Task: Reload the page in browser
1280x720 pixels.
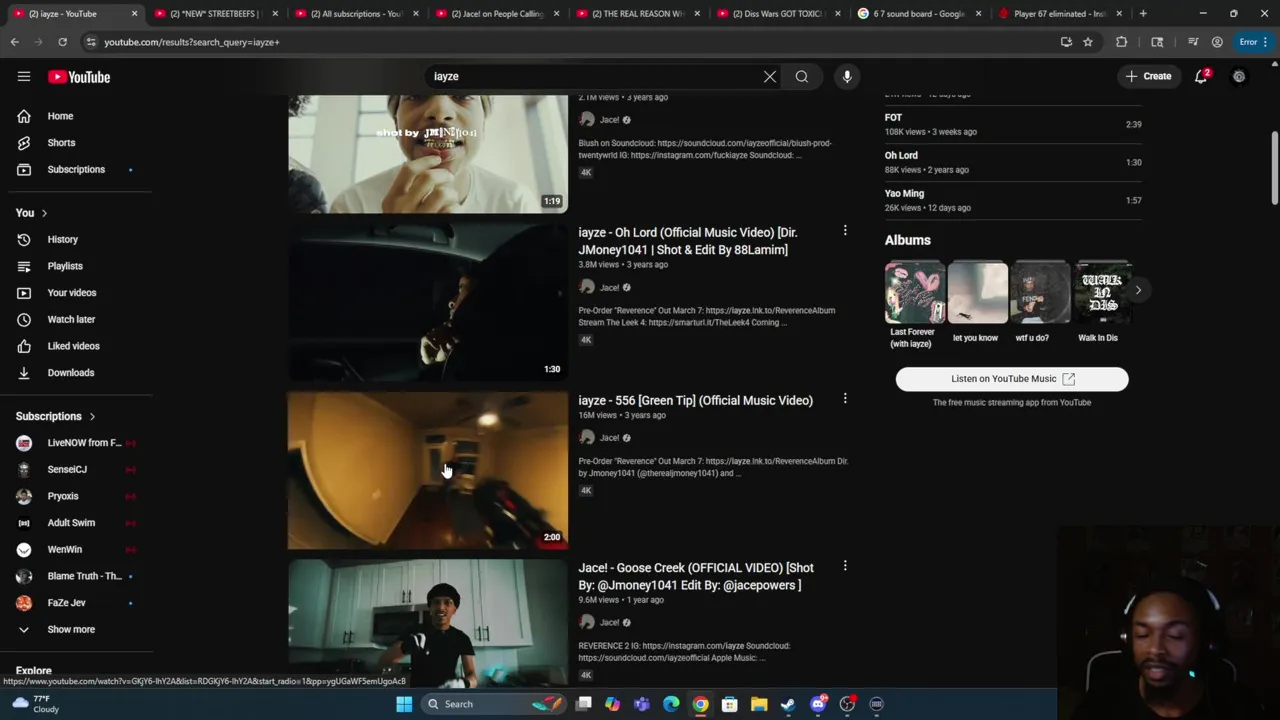Action: coord(62,42)
